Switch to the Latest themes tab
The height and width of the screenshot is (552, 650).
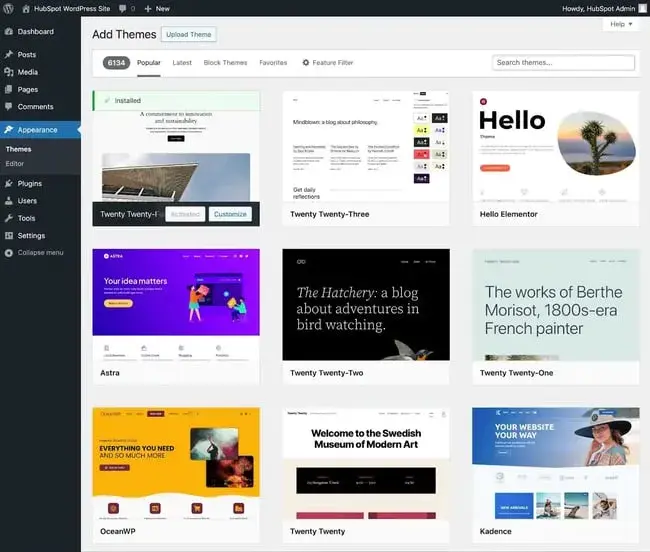tap(182, 63)
